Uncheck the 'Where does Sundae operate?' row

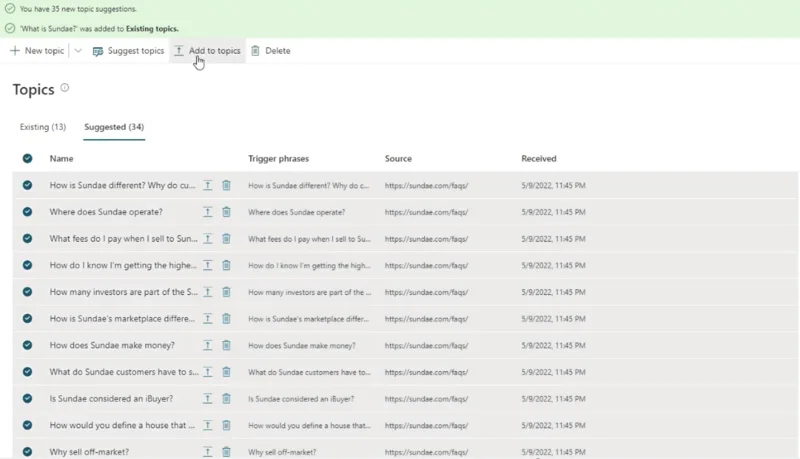(28, 212)
